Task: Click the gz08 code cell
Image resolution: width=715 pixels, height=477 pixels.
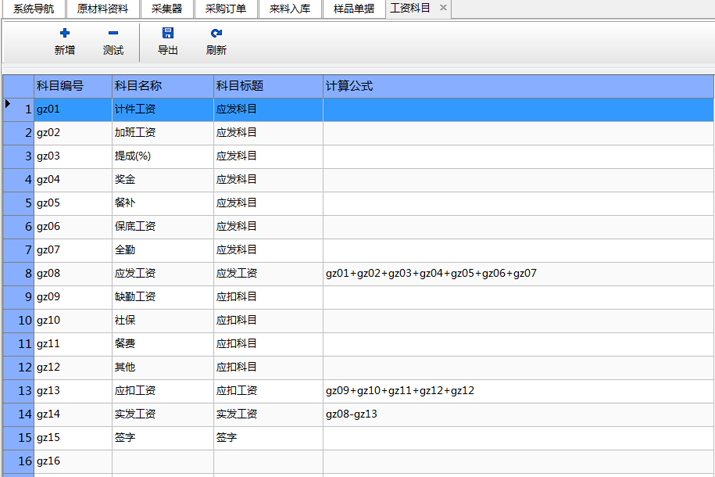Action: pos(73,274)
